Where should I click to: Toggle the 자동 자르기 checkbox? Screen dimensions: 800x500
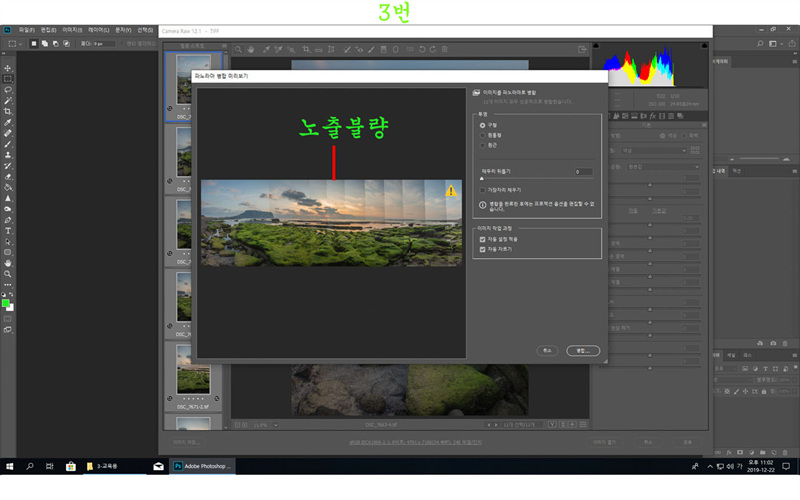click(x=482, y=249)
